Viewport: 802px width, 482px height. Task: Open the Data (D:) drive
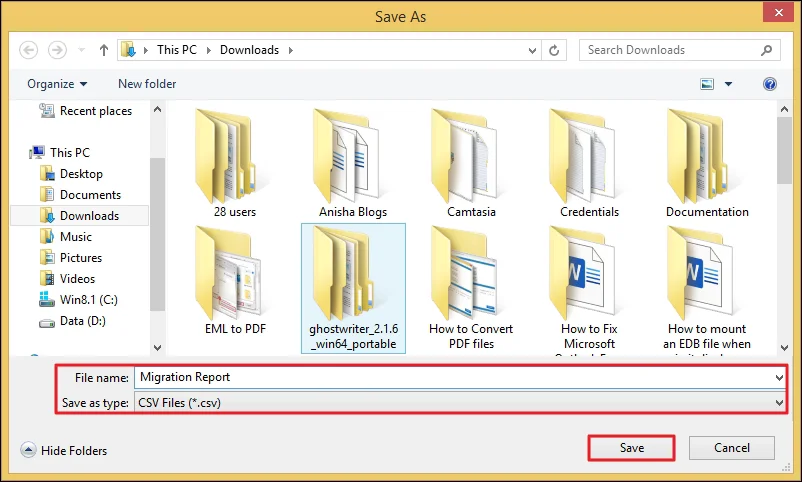click(73, 321)
